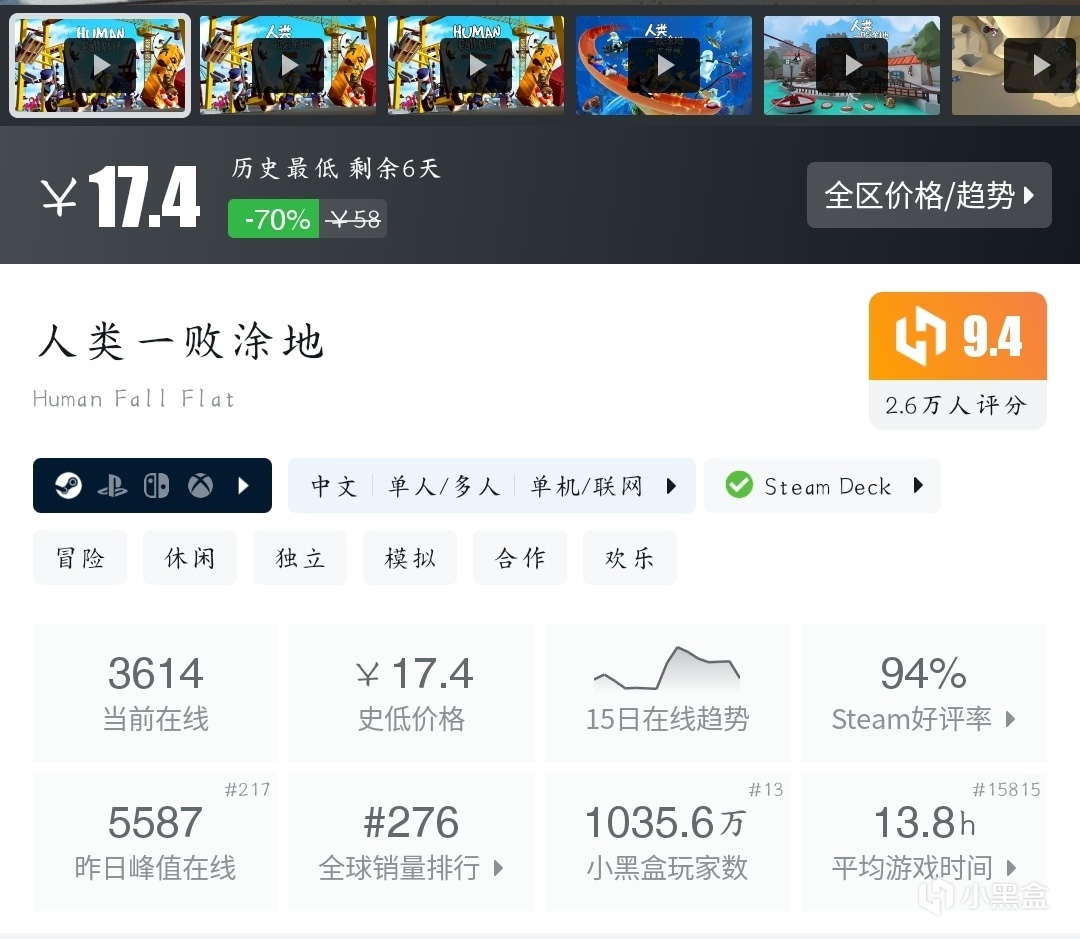Click the #217 rank label
Screen dimensions: 1080x939
(x=247, y=790)
